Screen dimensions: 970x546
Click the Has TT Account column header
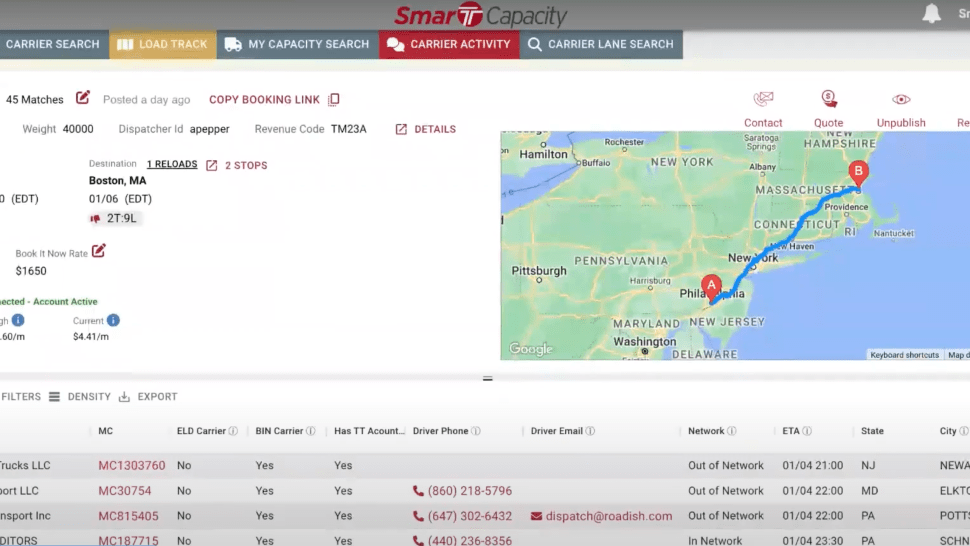[x=369, y=431]
